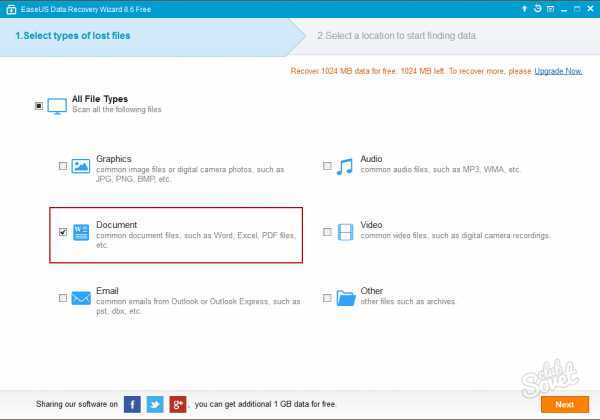The width and height of the screenshot is (600, 420).
Task: Uncheck the Document checkbox
Action: (x=63, y=232)
